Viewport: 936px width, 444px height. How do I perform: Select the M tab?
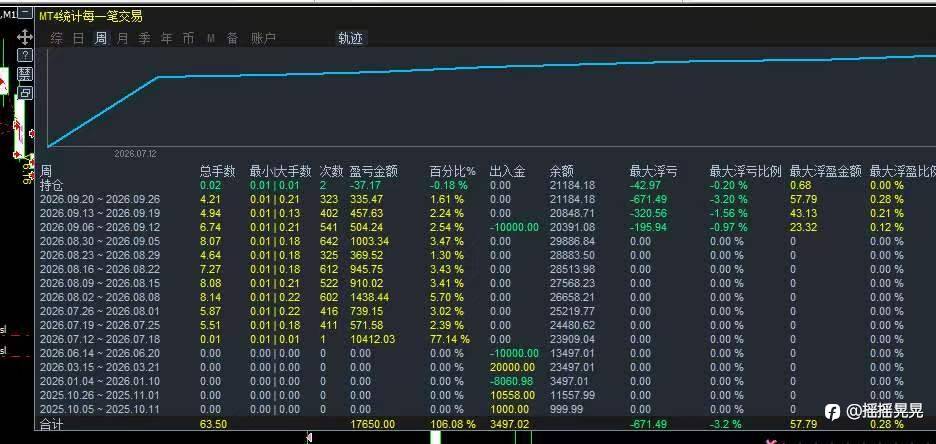pyautogui.click(x=211, y=39)
